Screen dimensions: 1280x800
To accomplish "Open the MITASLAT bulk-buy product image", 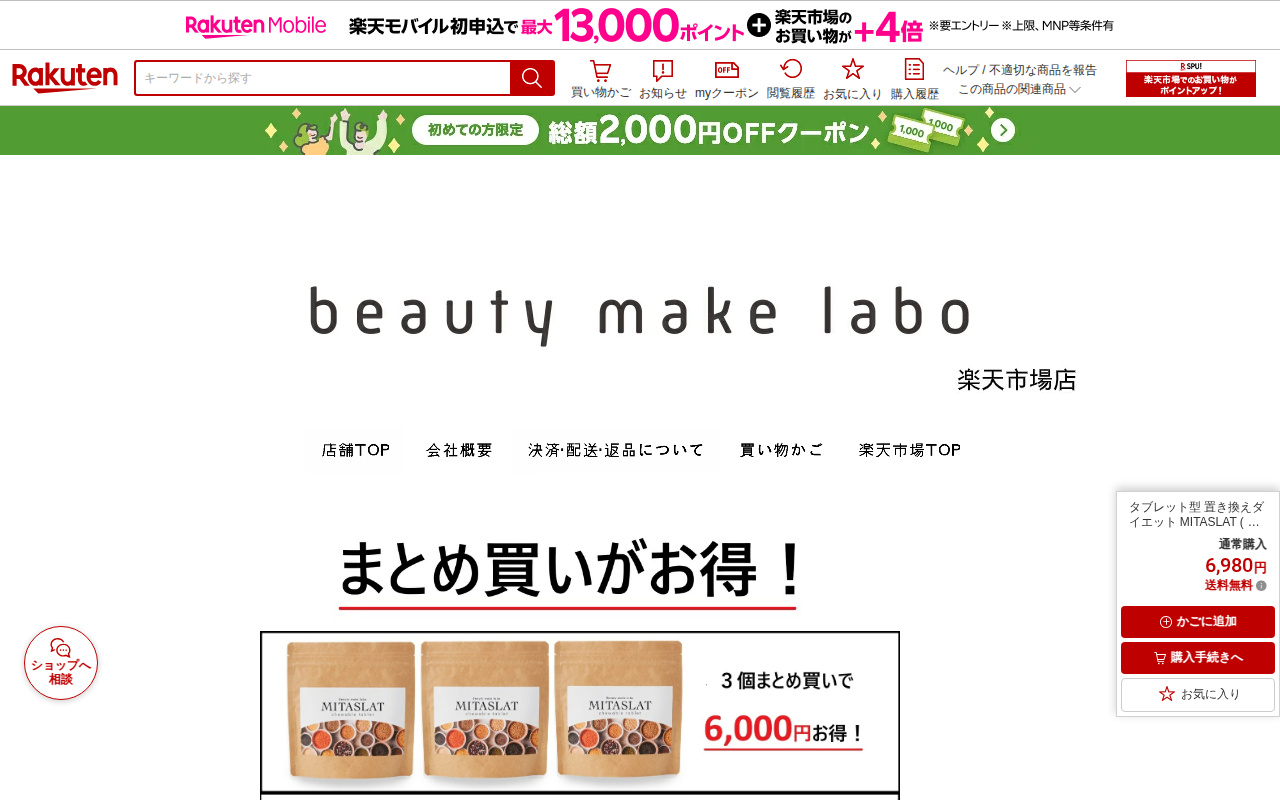I will pyautogui.click(x=580, y=713).
